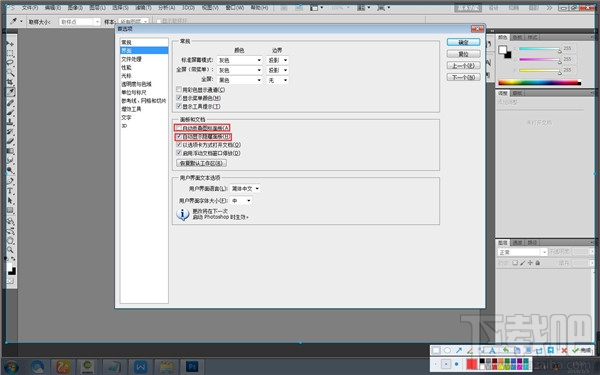This screenshot has height=375, width=600.
Task: Open the 3D(D) menu
Action: point(188,7)
